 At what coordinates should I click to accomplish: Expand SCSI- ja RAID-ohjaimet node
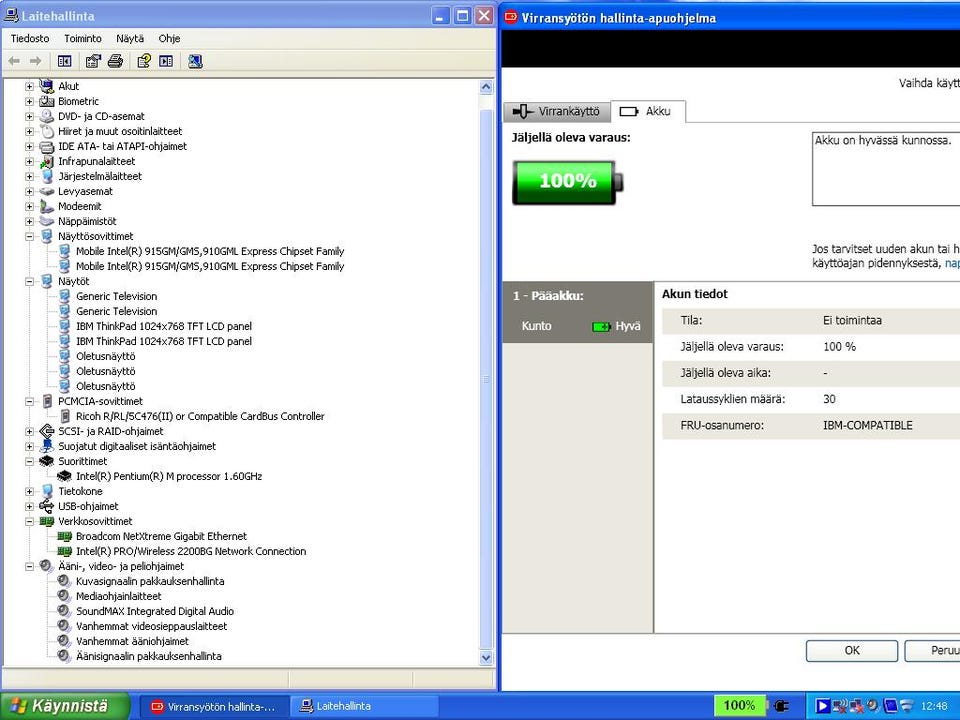click(29, 432)
